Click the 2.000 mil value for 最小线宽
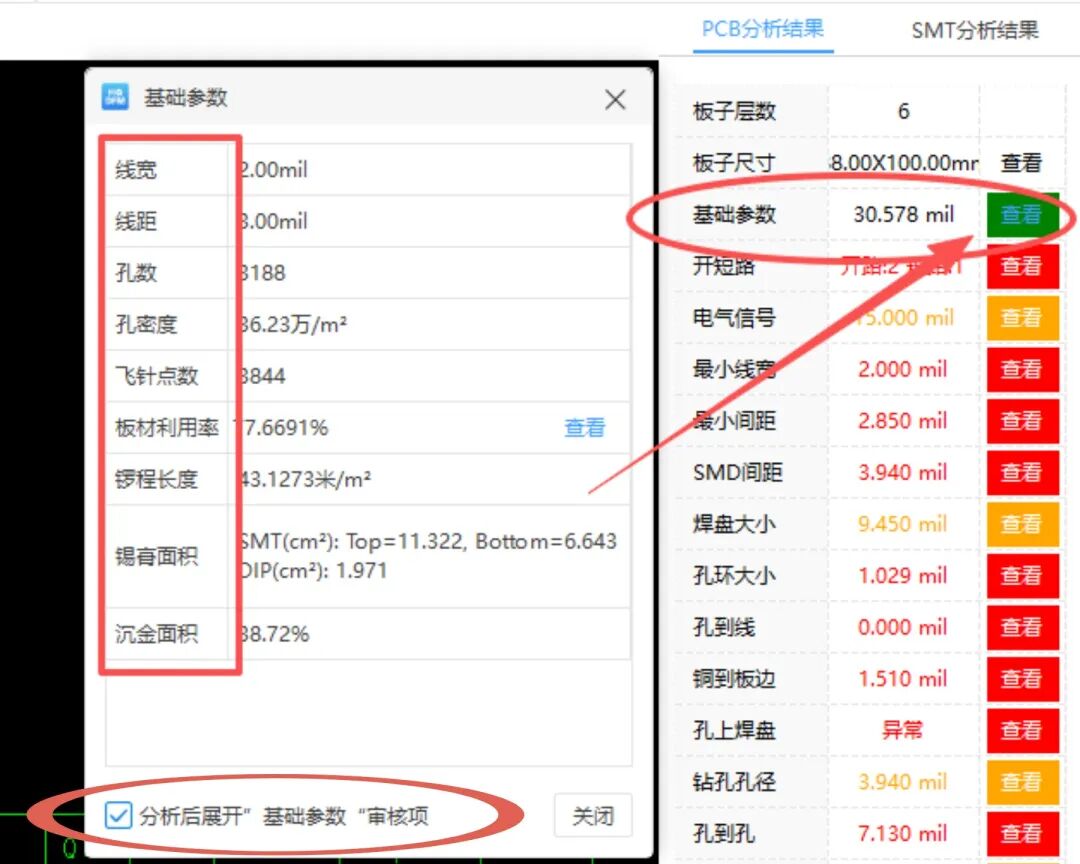This screenshot has width=1080, height=864. [x=902, y=369]
